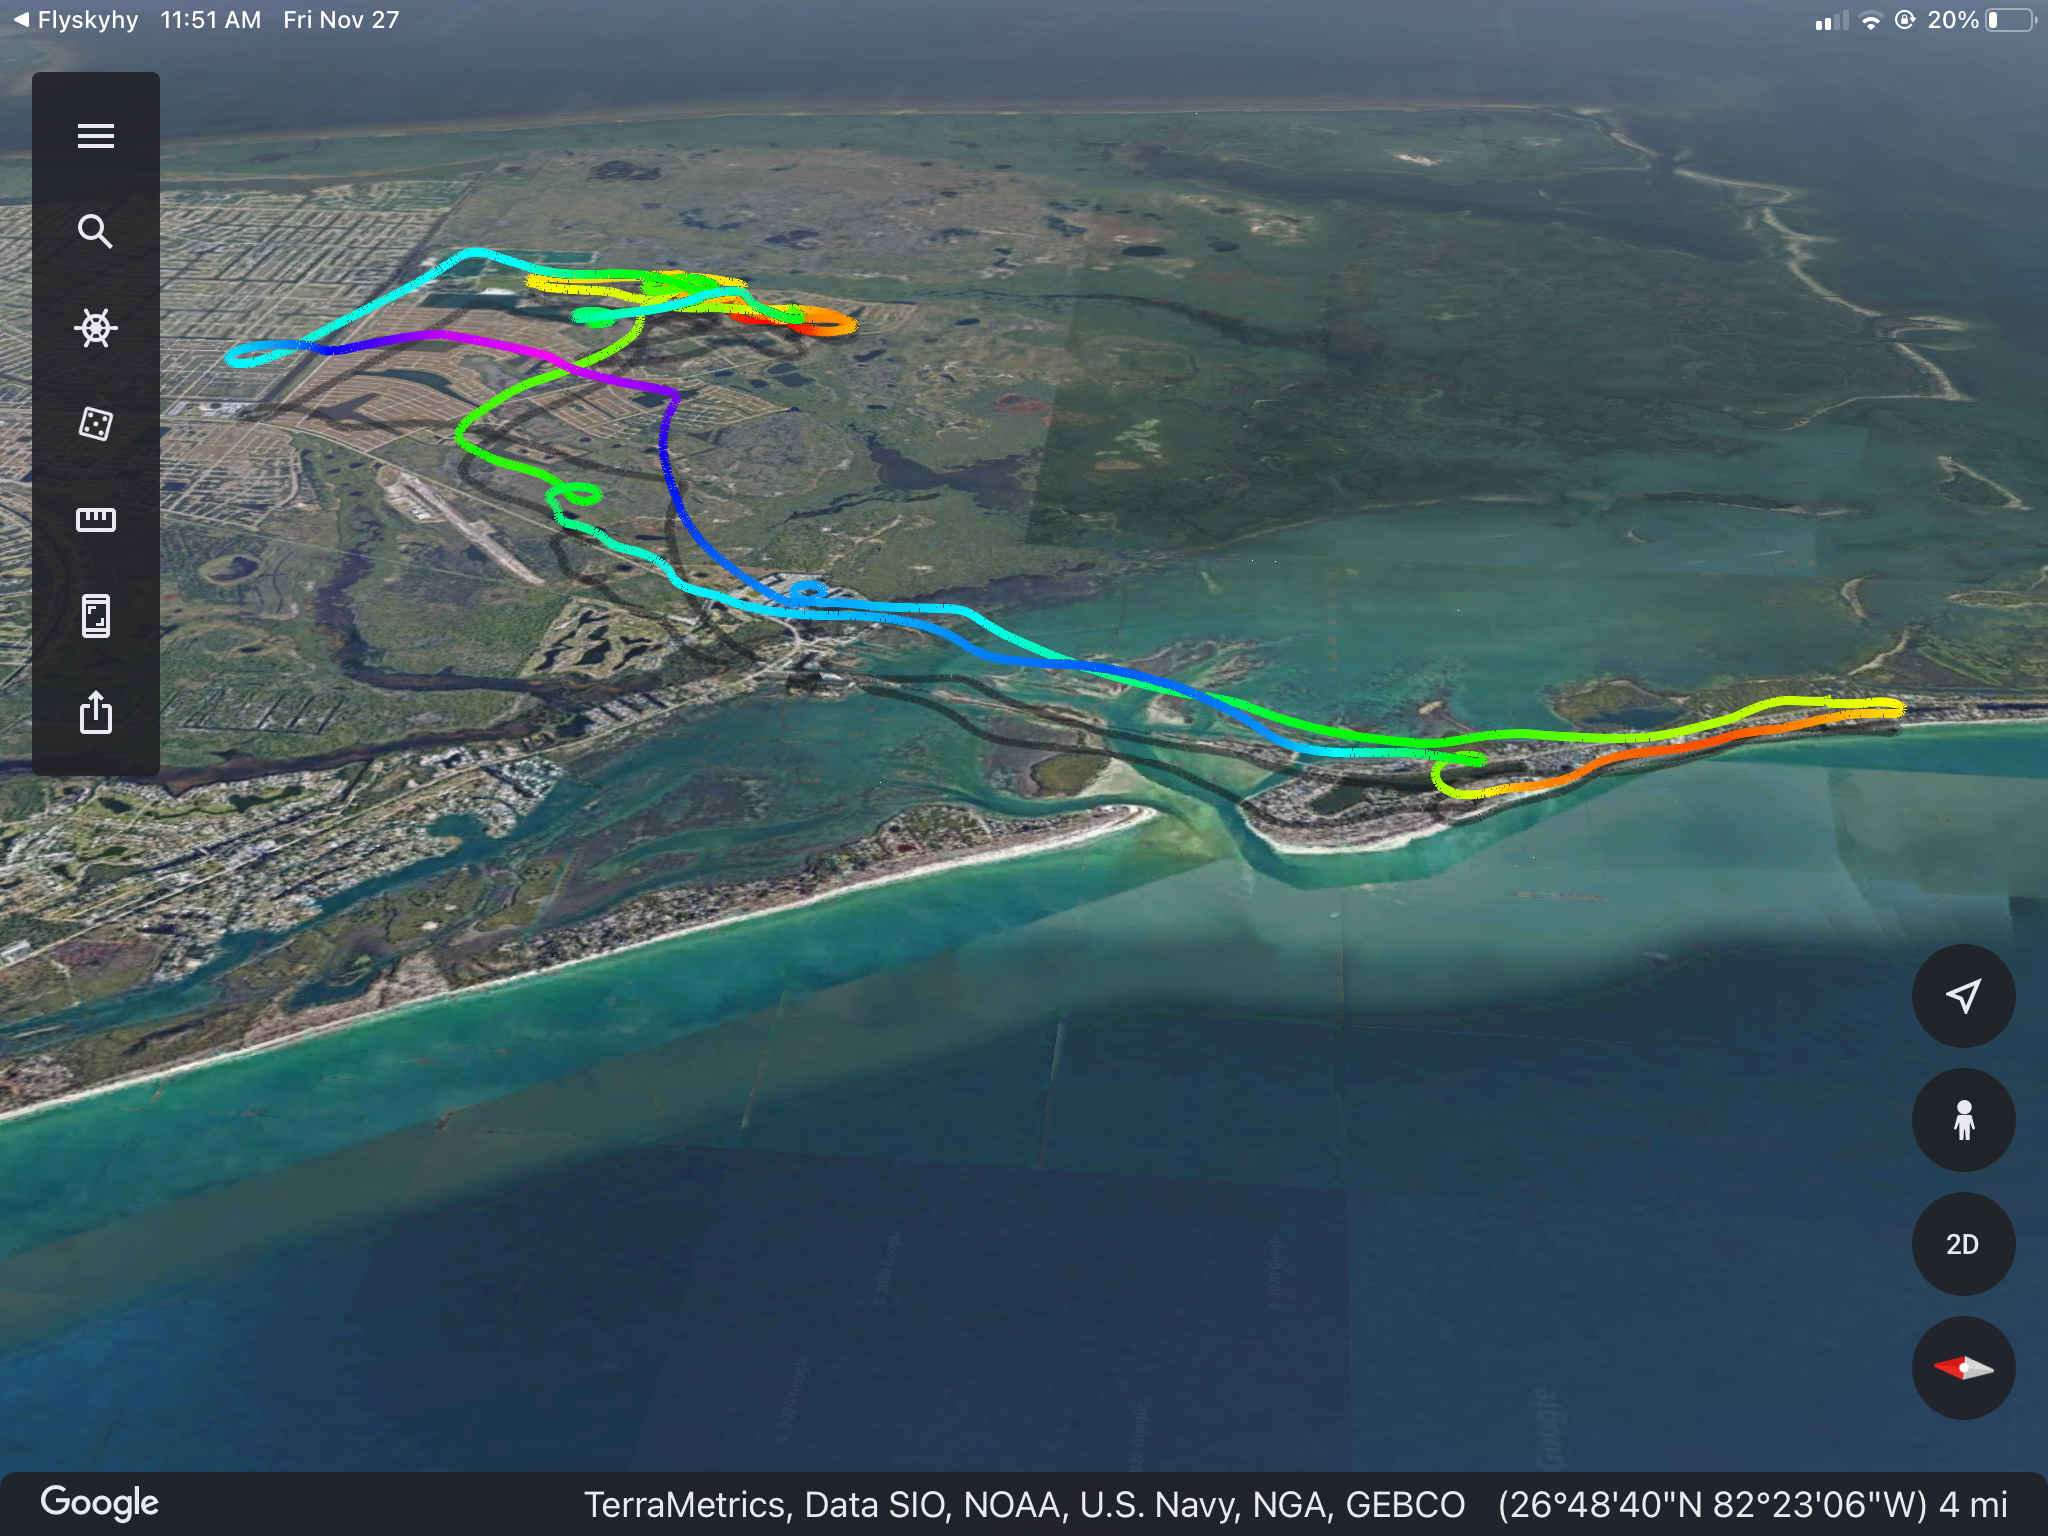Click the I'm Feeling Lucky dice
2048x1536 pixels.
(x=96, y=424)
